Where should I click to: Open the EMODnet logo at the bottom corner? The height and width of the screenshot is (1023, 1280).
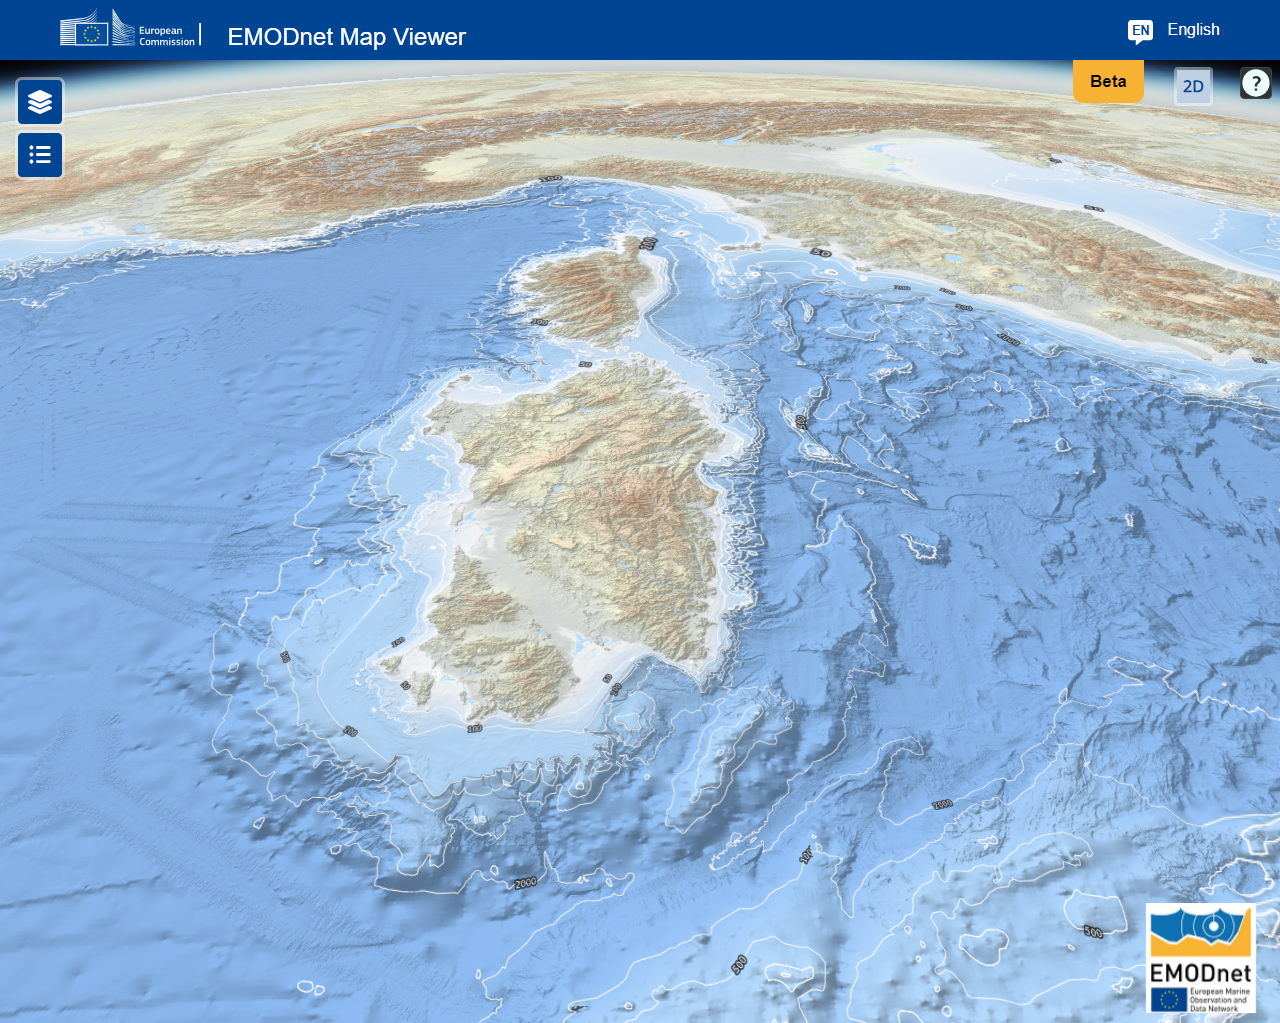(x=1200, y=958)
